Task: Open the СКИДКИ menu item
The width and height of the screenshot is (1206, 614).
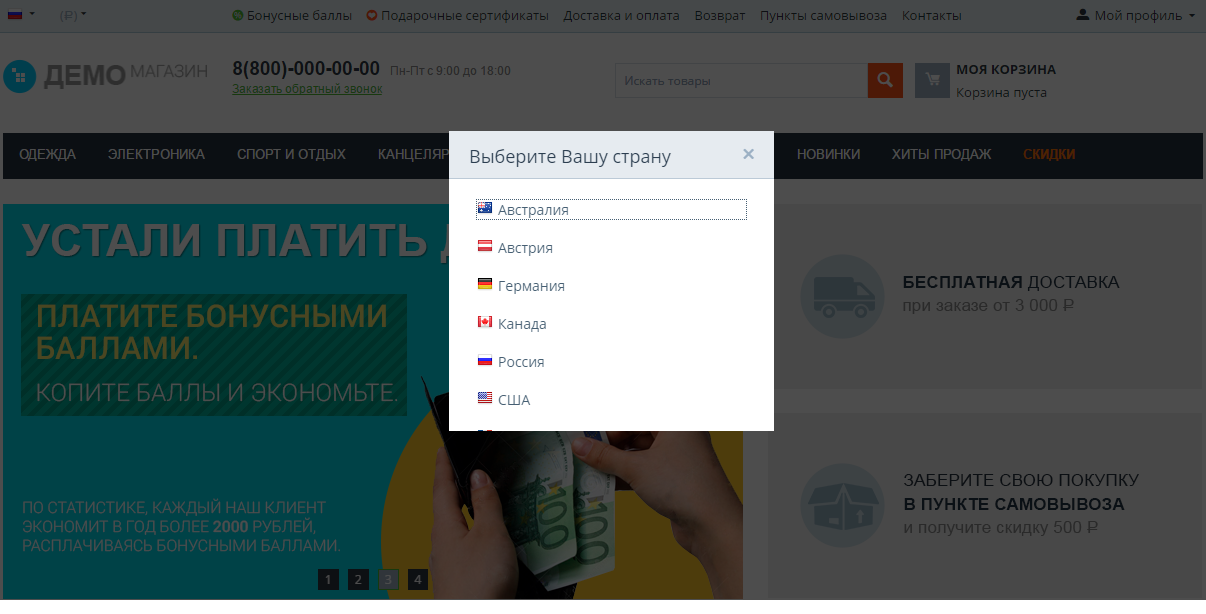Action: [1049, 154]
